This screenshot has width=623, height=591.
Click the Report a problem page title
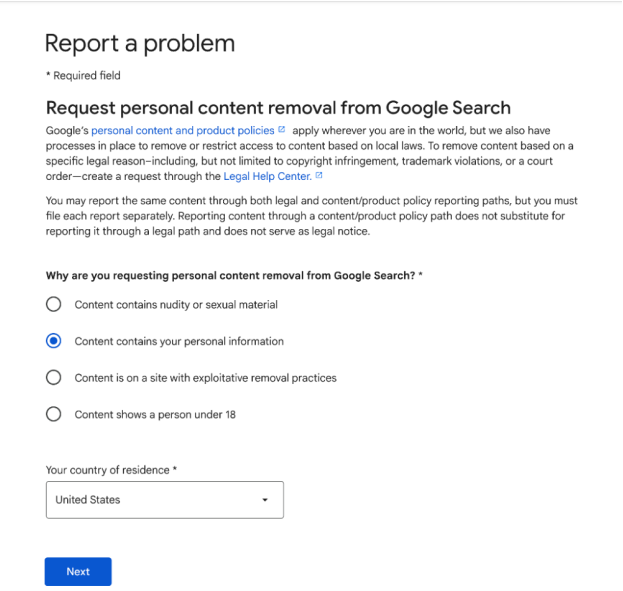pos(140,44)
